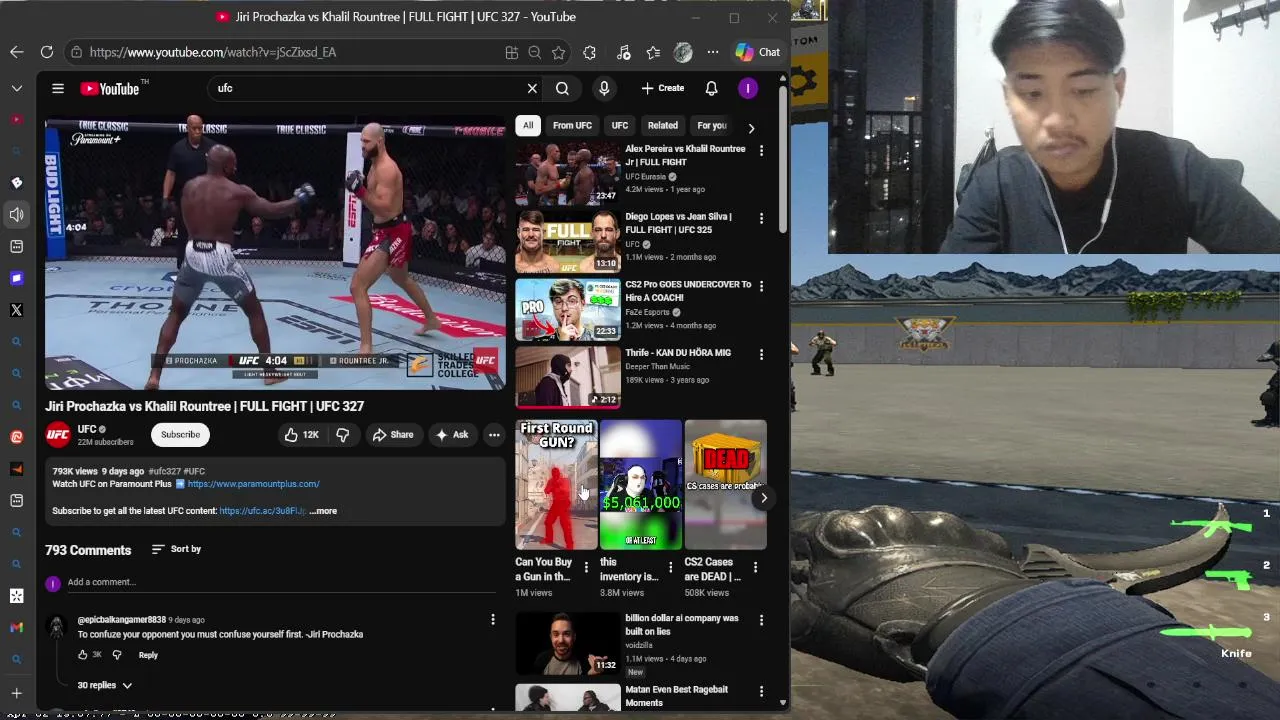Switch to the Gmail vertical tab
Screen dimensions: 1280x720
[16, 627]
